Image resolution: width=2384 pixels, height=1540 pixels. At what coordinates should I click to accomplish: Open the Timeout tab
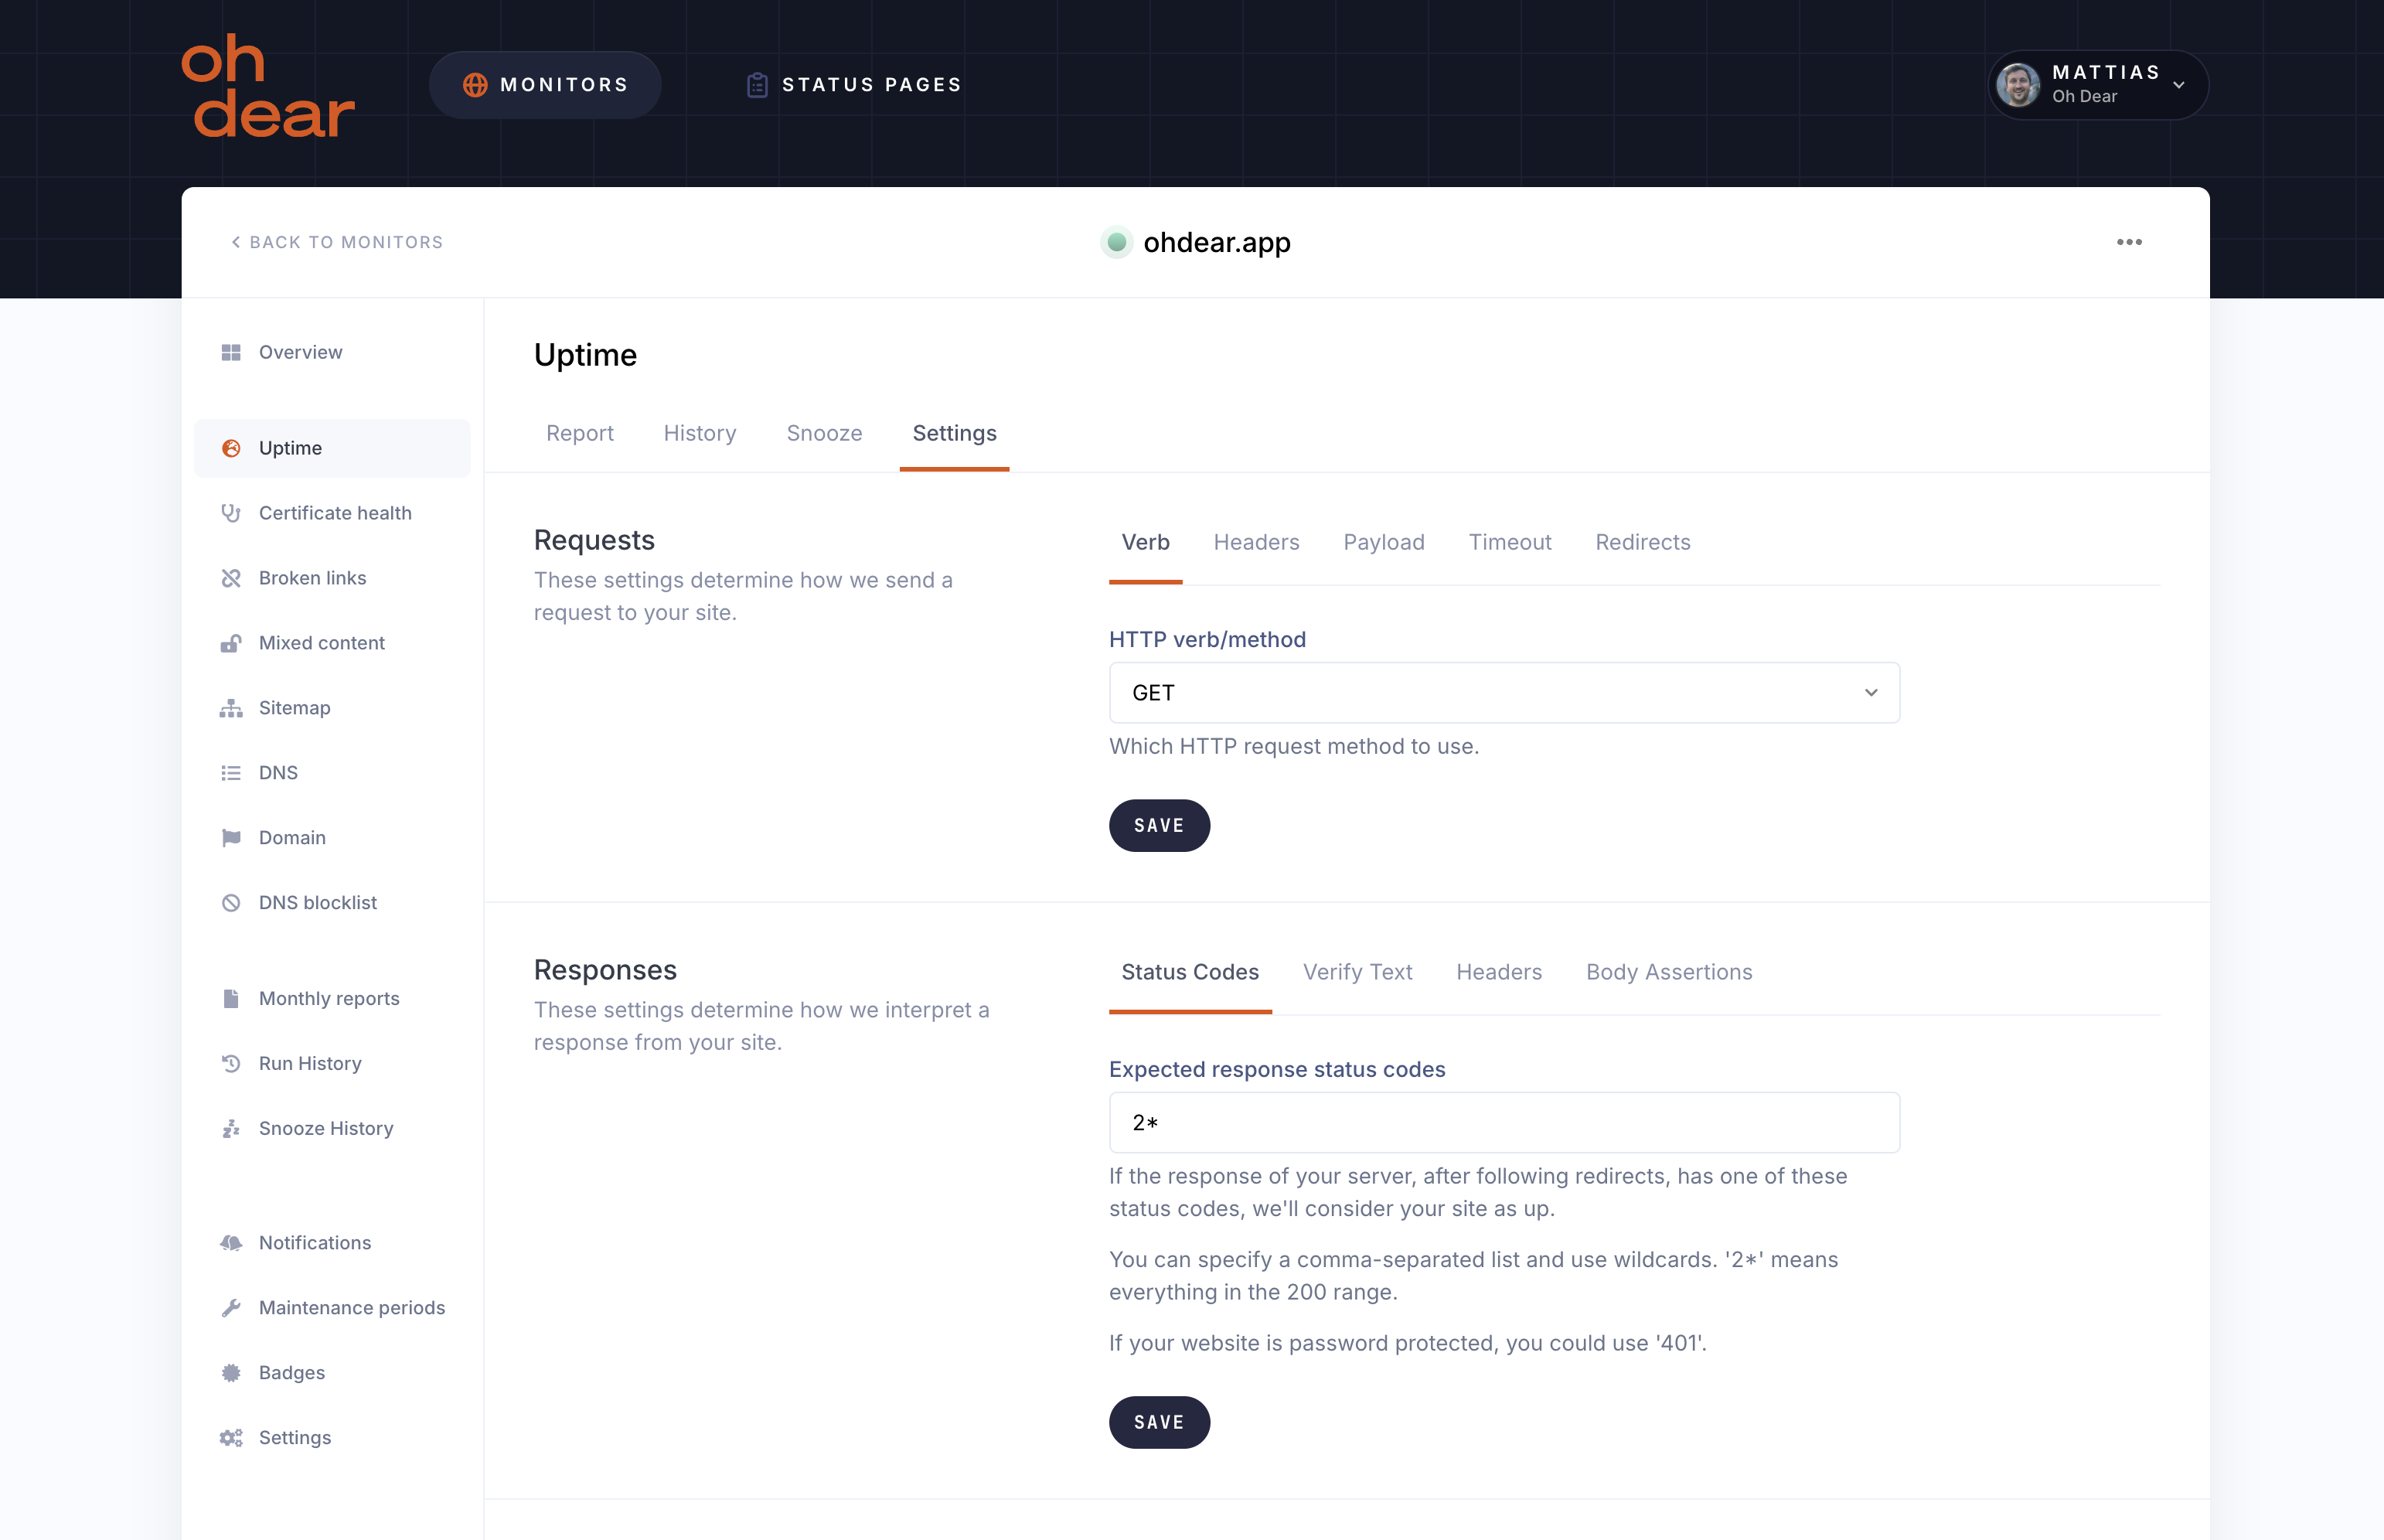pos(1509,542)
